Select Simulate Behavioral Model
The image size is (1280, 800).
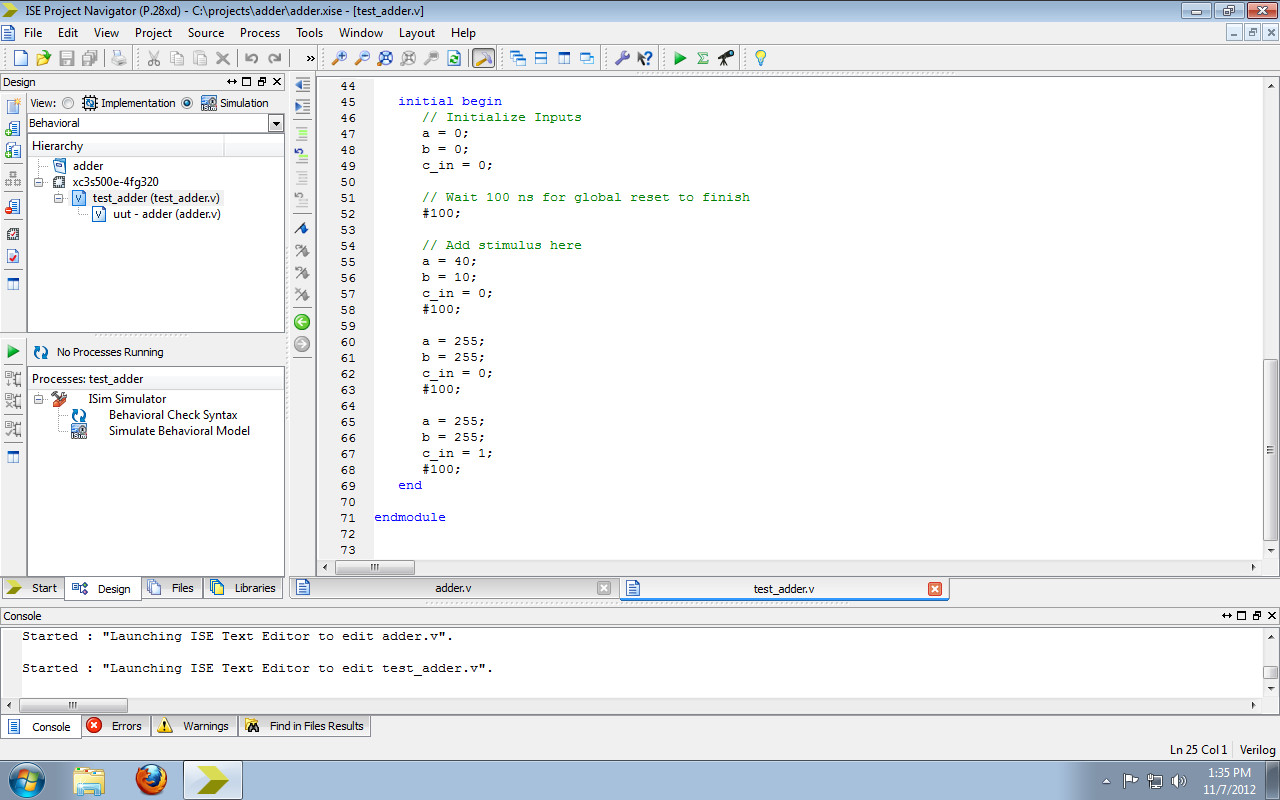179,431
